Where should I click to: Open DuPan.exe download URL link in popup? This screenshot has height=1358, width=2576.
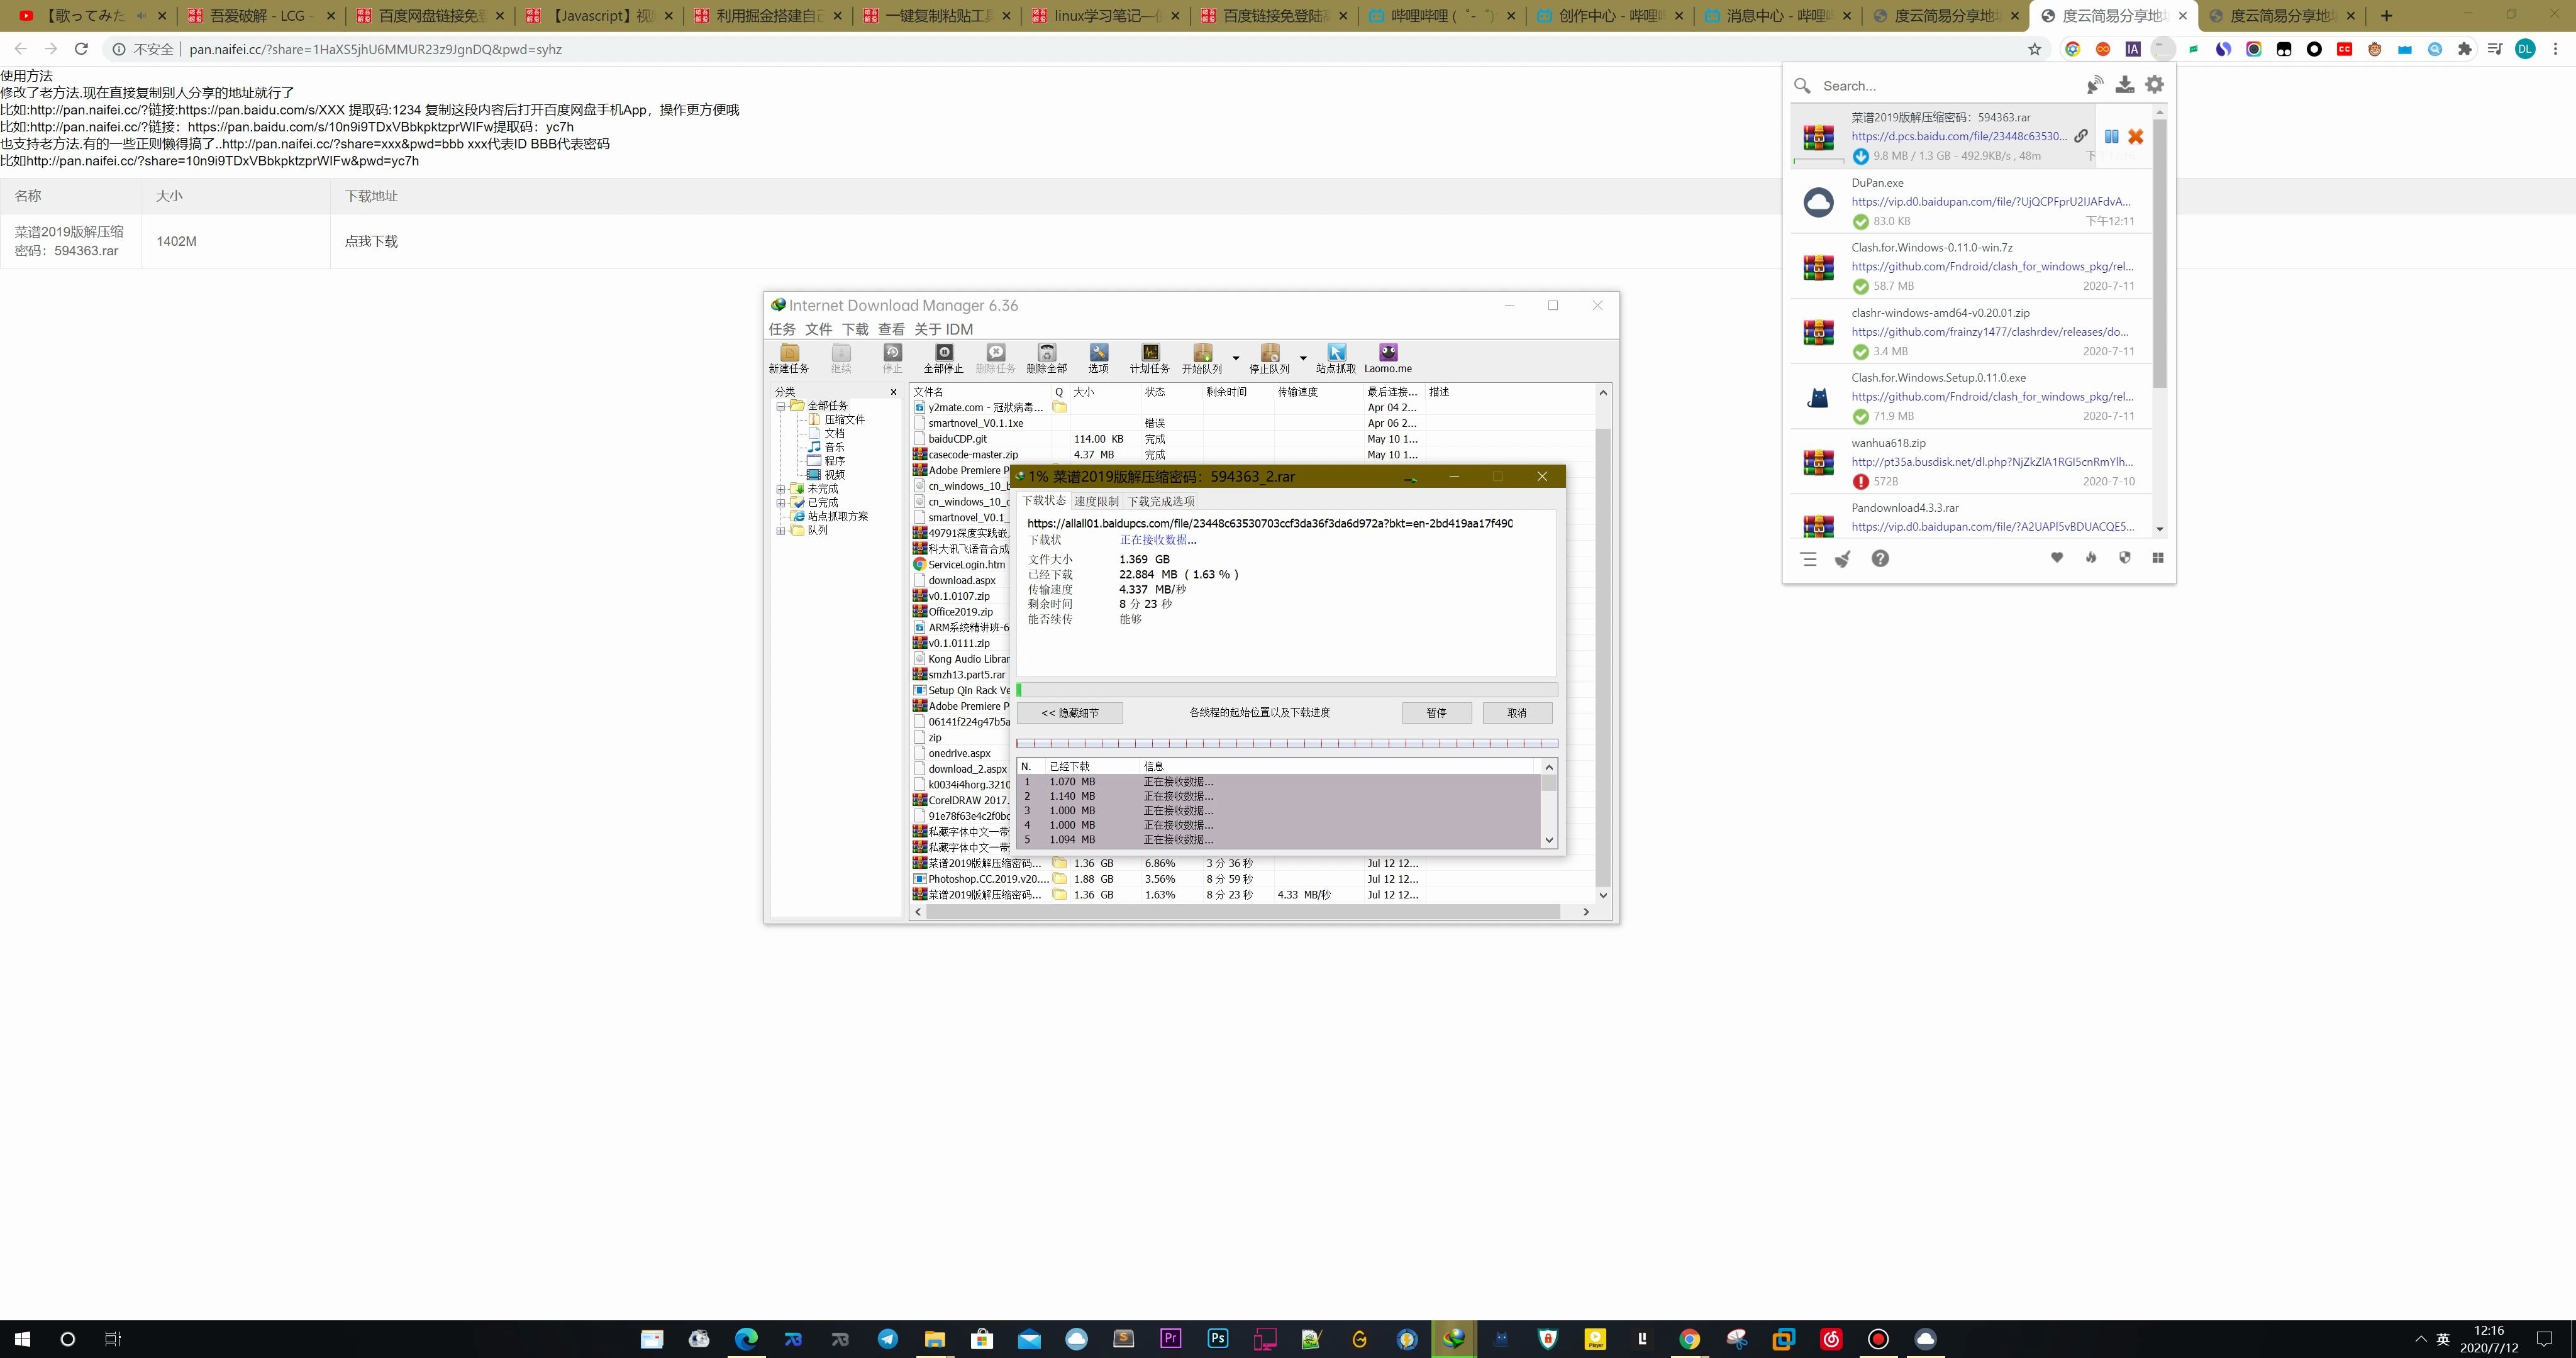click(1990, 201)
